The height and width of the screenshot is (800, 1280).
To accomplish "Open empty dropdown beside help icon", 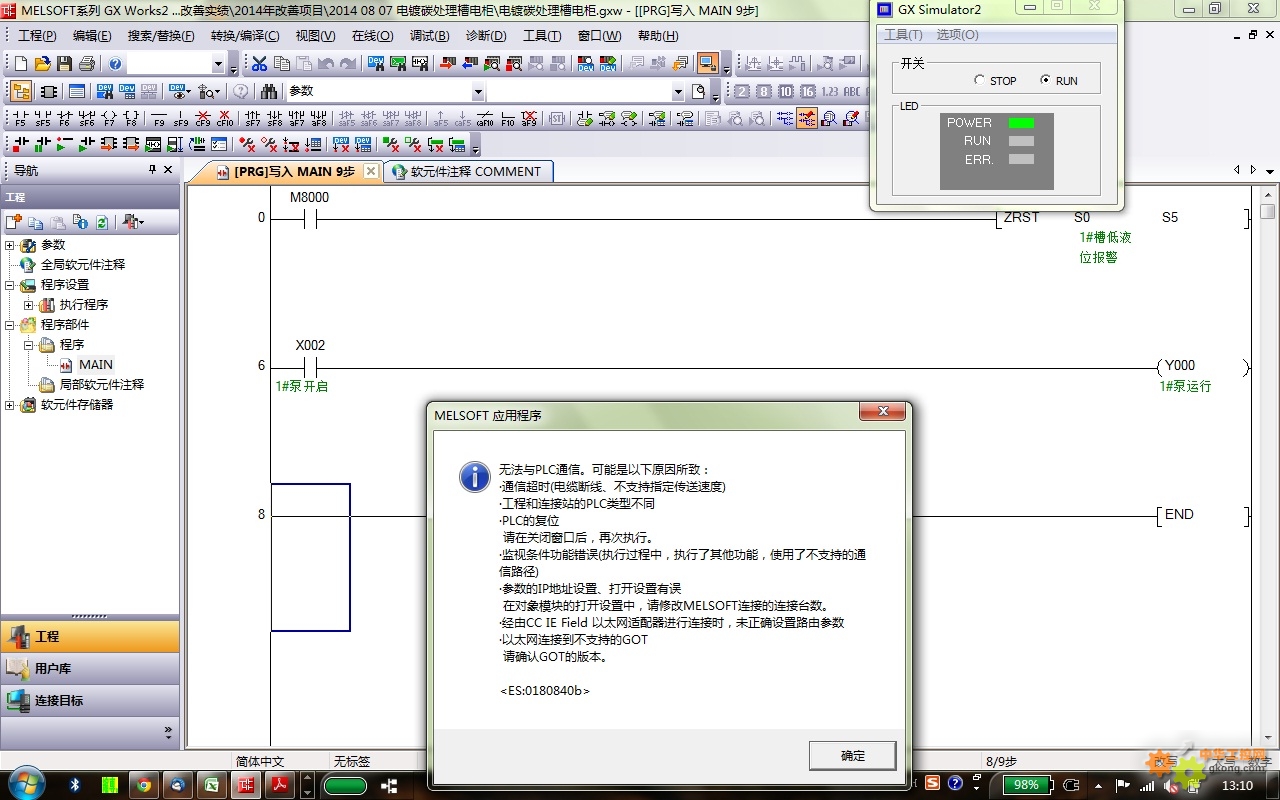I will [218, 64].
